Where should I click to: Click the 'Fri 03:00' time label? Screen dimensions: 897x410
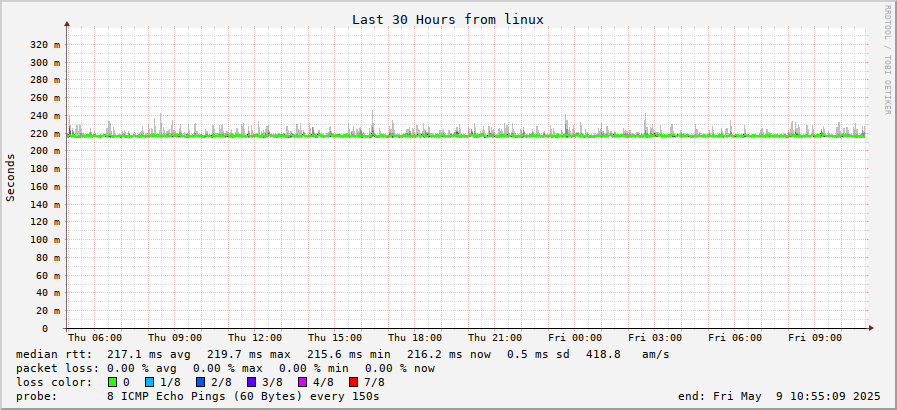(656, 338)
